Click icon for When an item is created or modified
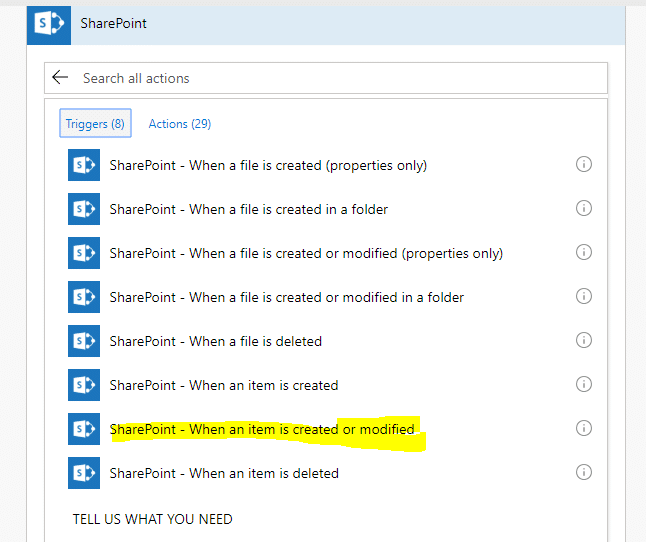Screen dimensions: 646x542 coord(84,429)
